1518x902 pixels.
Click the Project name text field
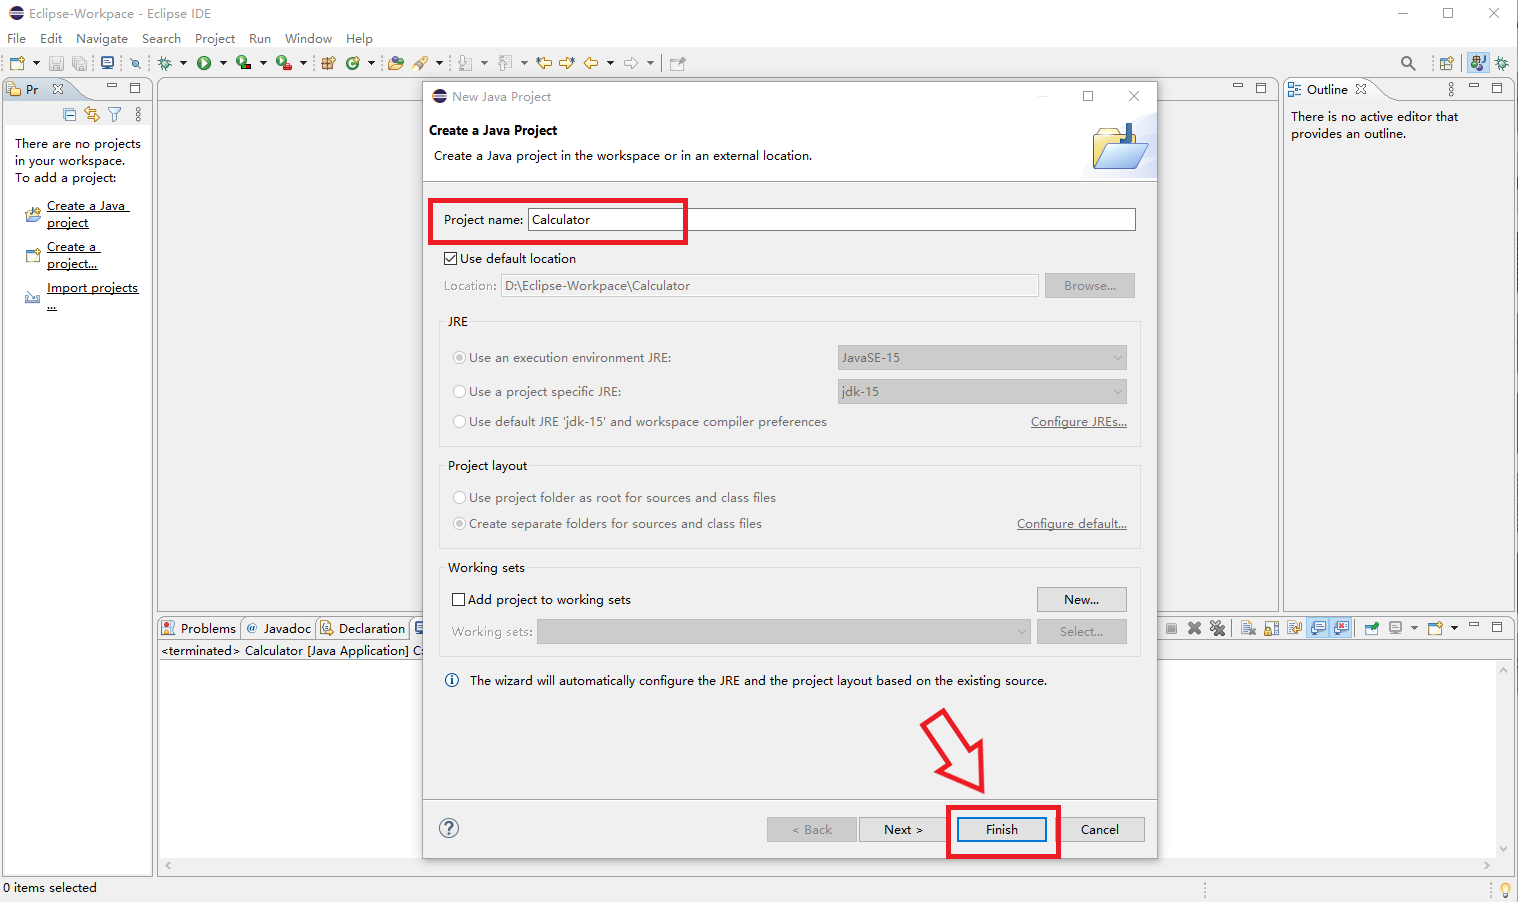(x=830, y=220)
